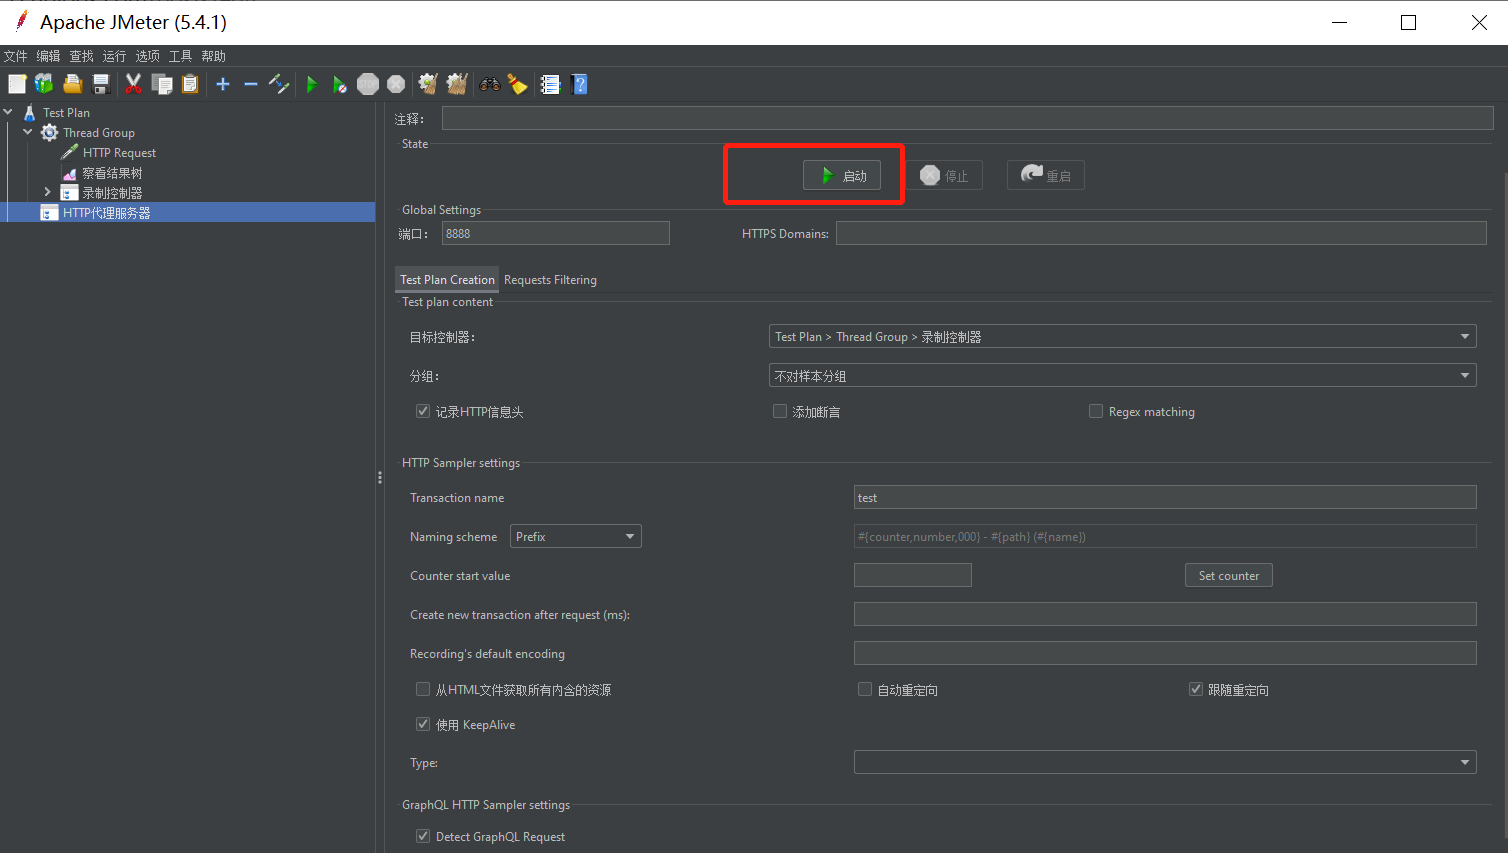Click the Clear All toolbar icon (double broom)
This screenshot has width=1508, height=853.
pos(457,85)
